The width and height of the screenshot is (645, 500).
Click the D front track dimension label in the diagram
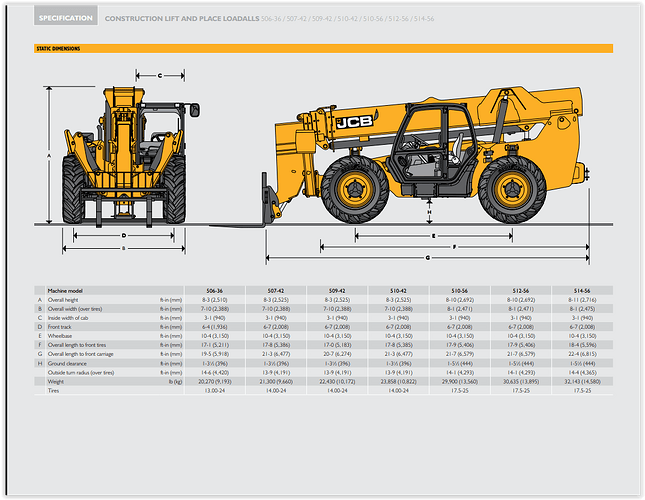point(124,236)
